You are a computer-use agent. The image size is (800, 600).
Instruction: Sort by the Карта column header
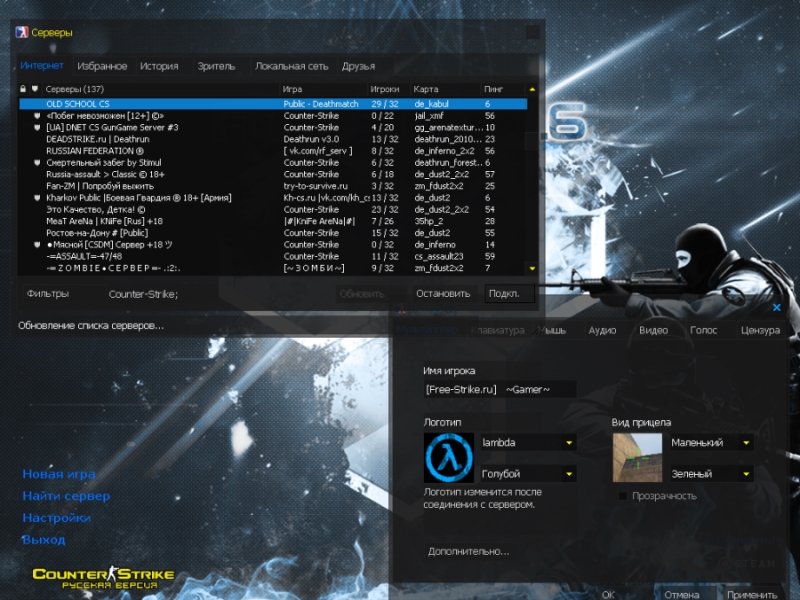(x=445, y=89)
